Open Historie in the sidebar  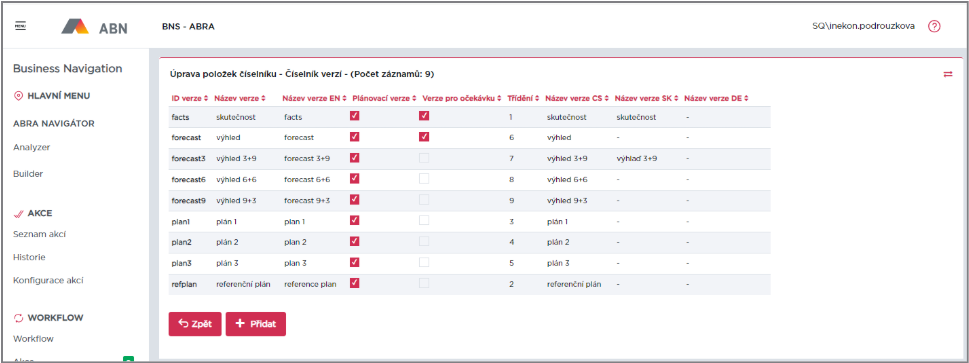29,257
